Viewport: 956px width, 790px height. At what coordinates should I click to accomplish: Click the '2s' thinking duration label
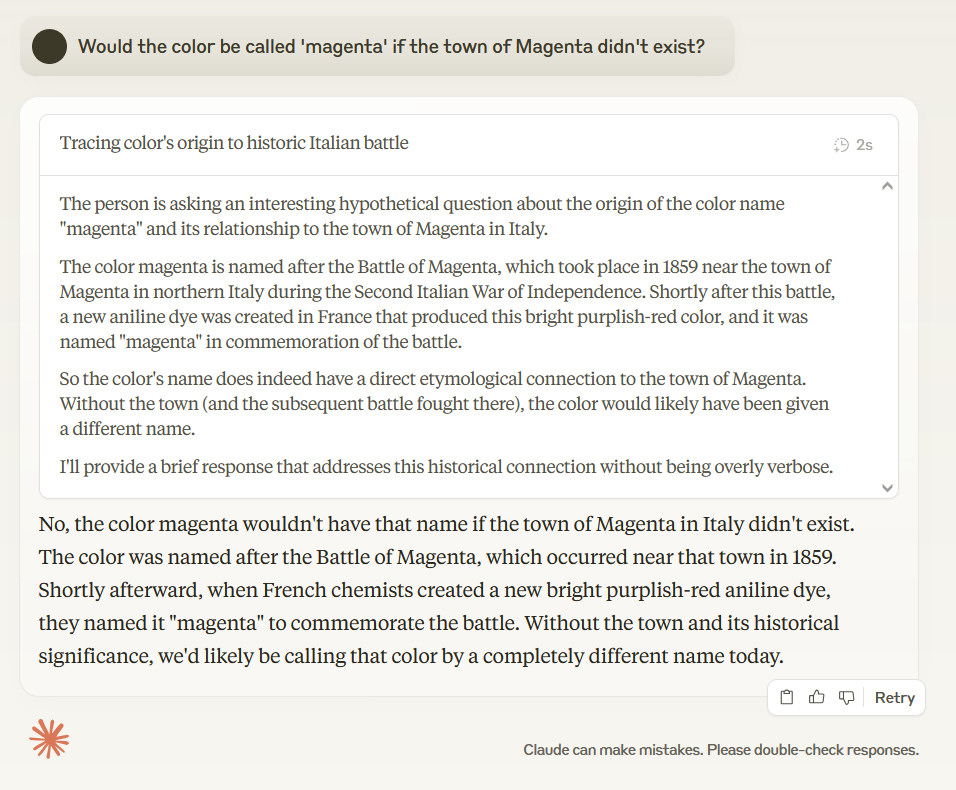pyautogui.click(x=864, y=145)
